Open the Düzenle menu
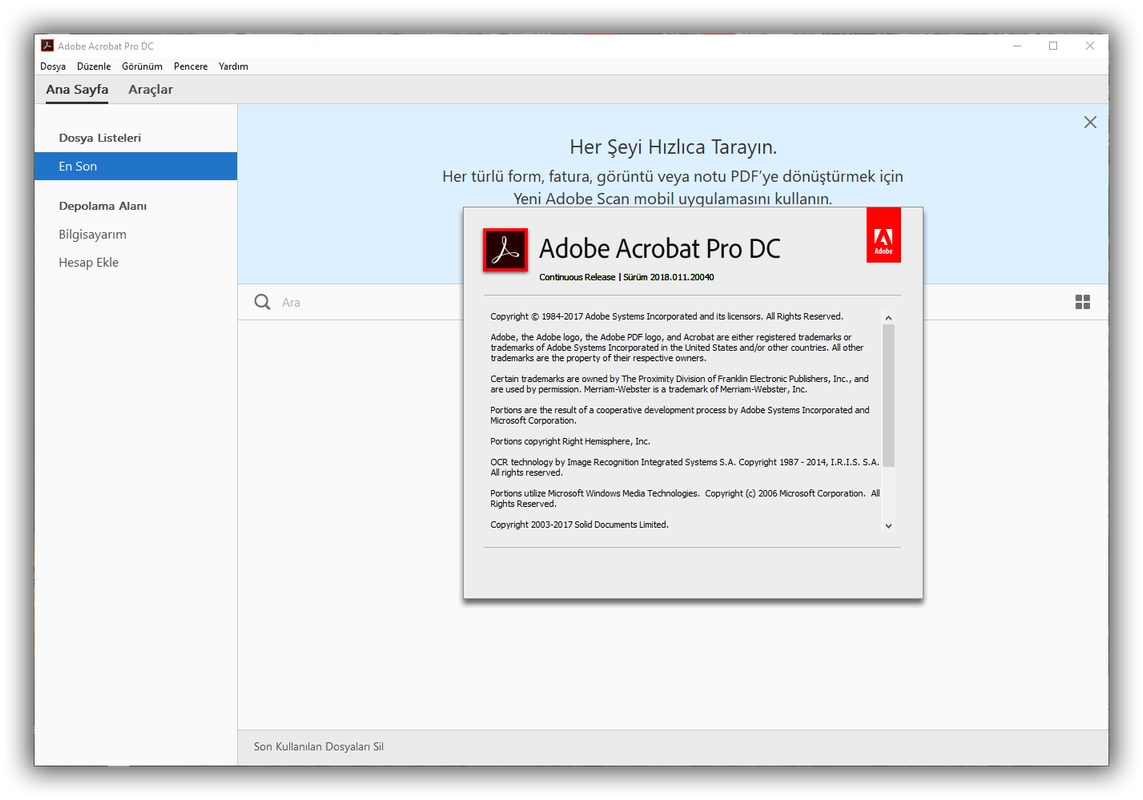Viewport: 1143px width, 800px height. (94, 66)
